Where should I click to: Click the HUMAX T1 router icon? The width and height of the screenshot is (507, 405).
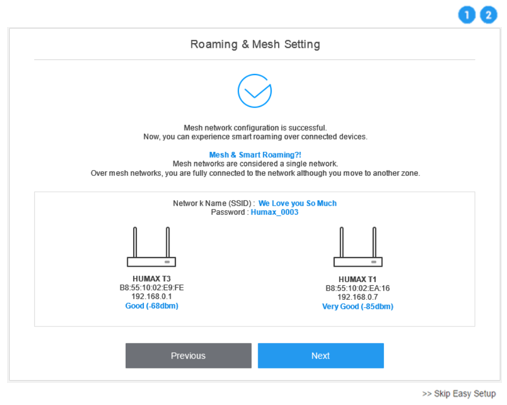(x=358, y=247)
